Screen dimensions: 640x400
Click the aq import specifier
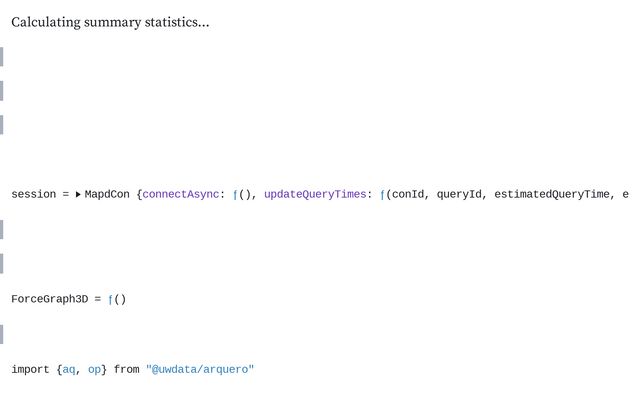[x=69, y=370]
